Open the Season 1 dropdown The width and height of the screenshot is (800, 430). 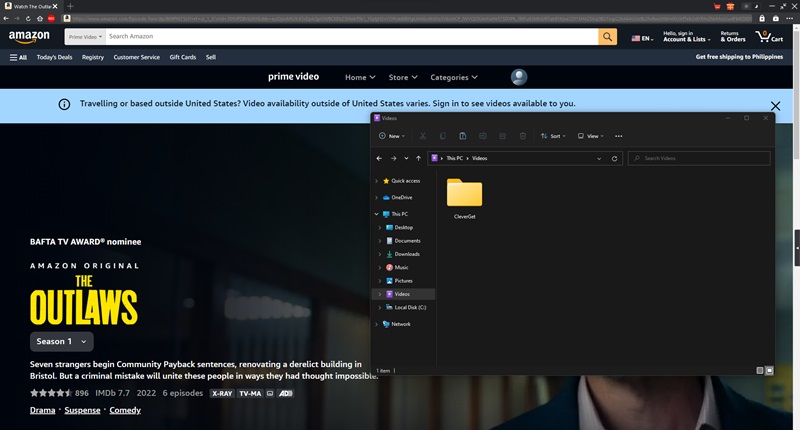[62, 342]
